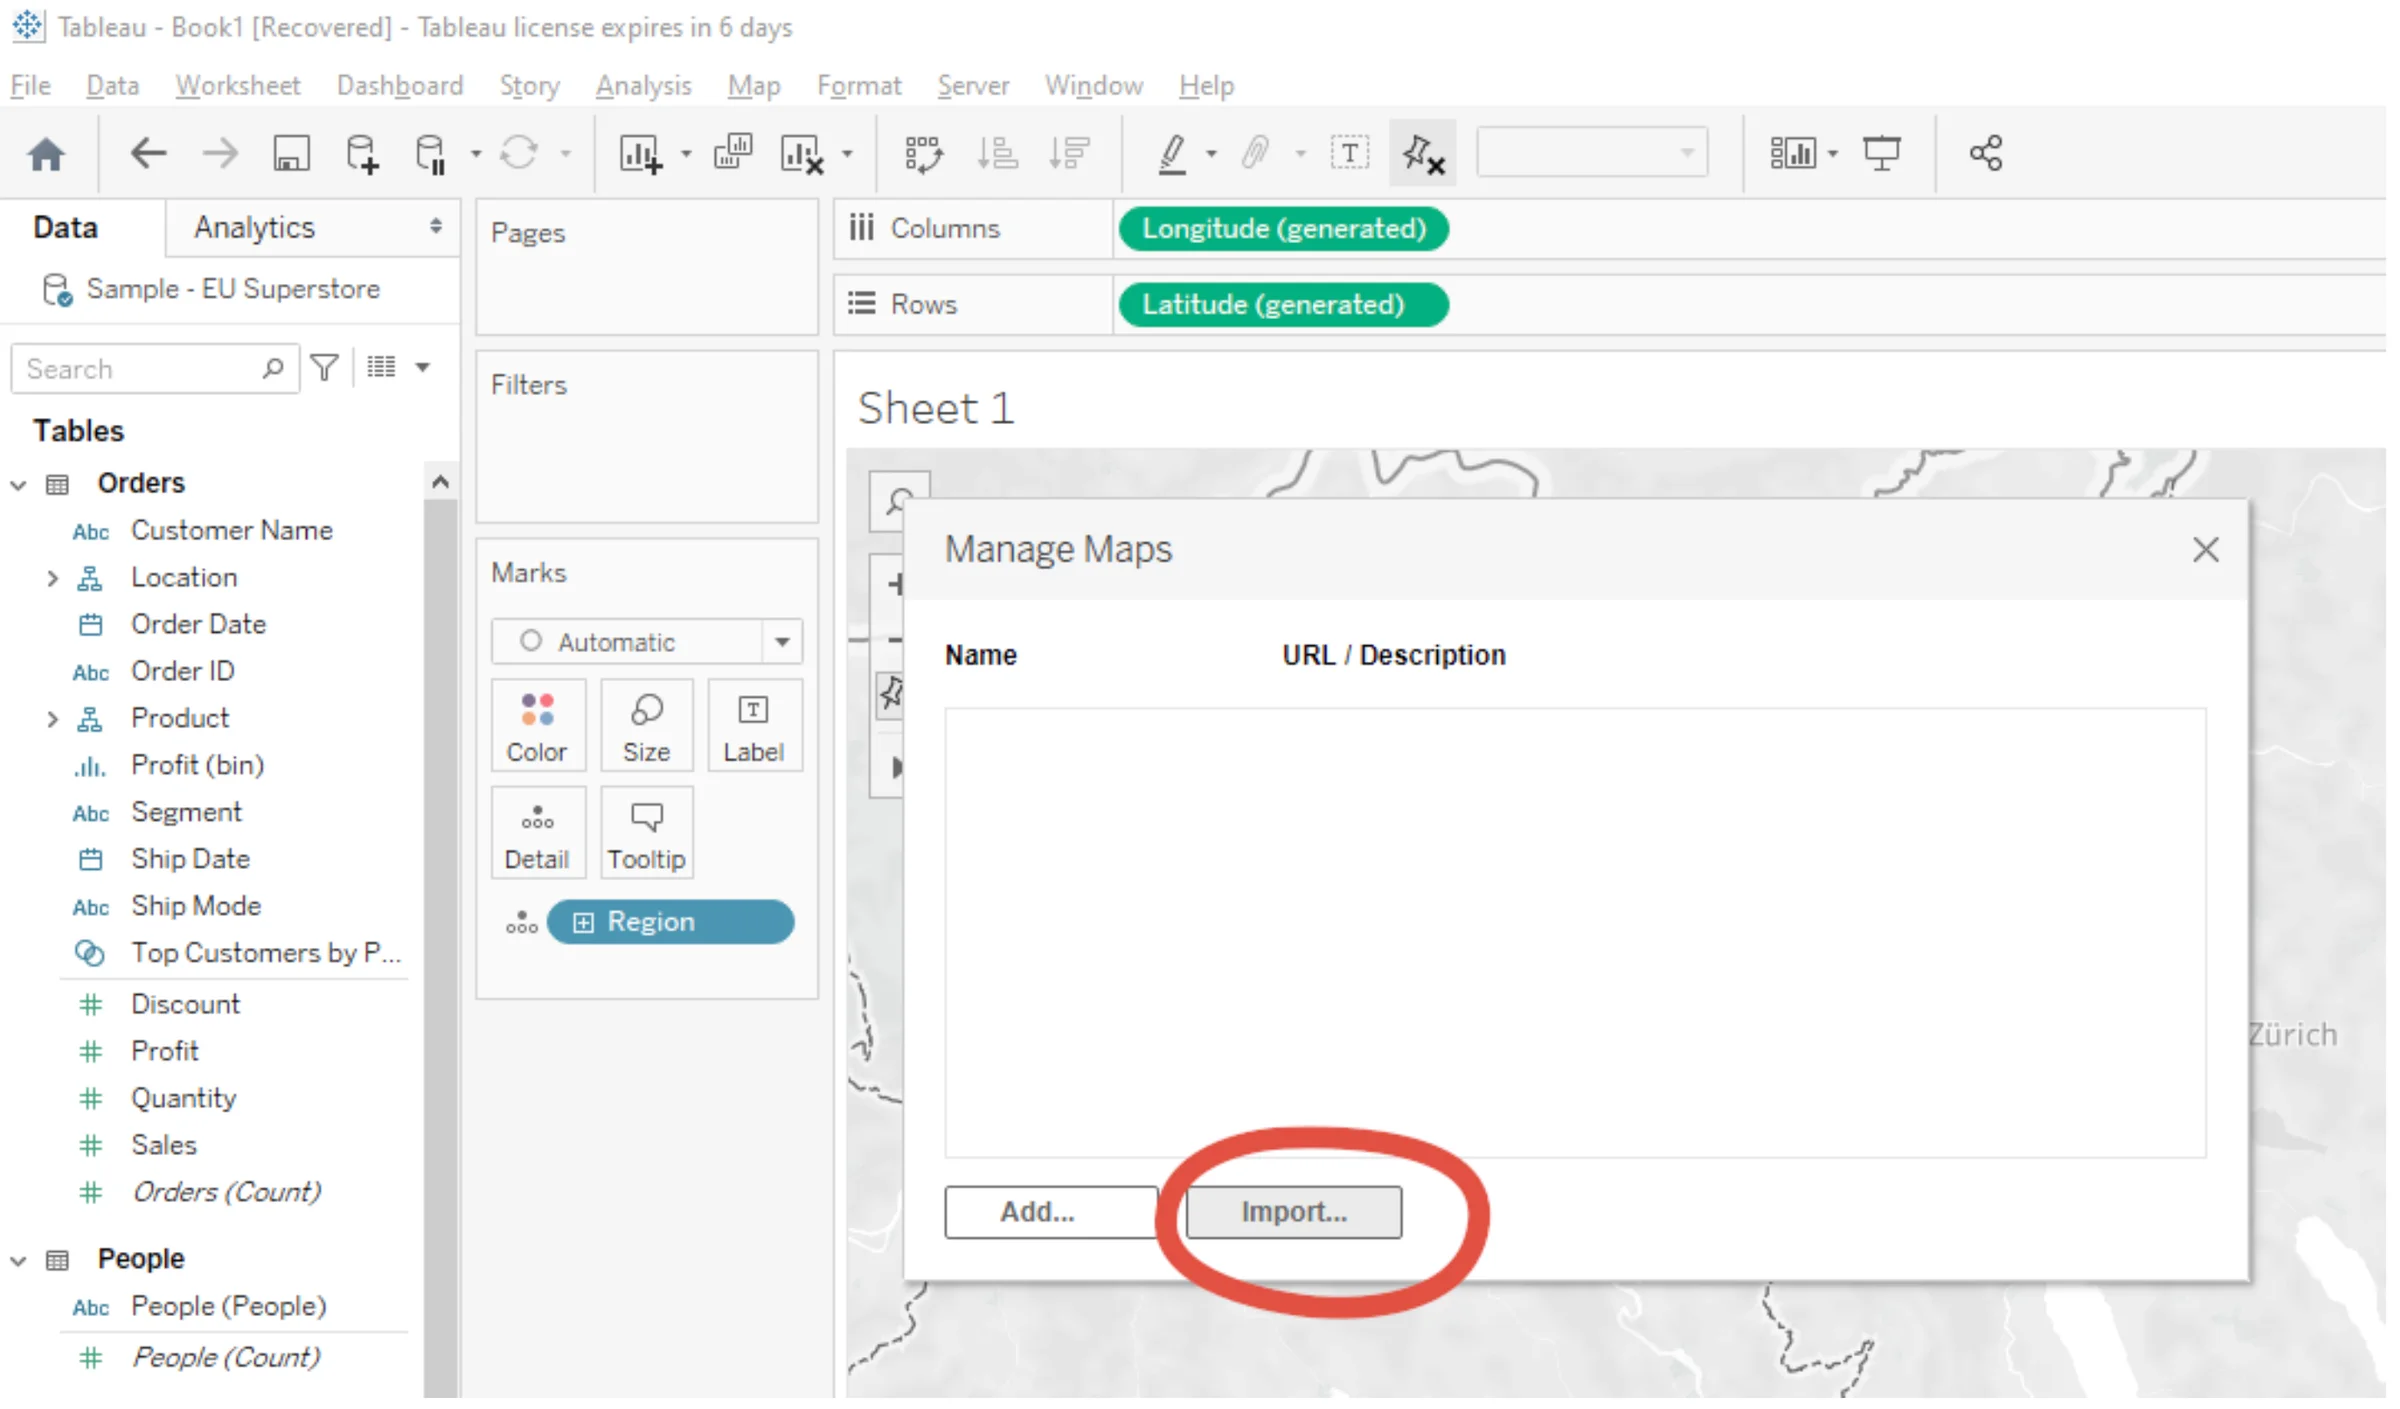Select the Customer Name field
The image size is (2400, 1409).
(x=232, y=530)
